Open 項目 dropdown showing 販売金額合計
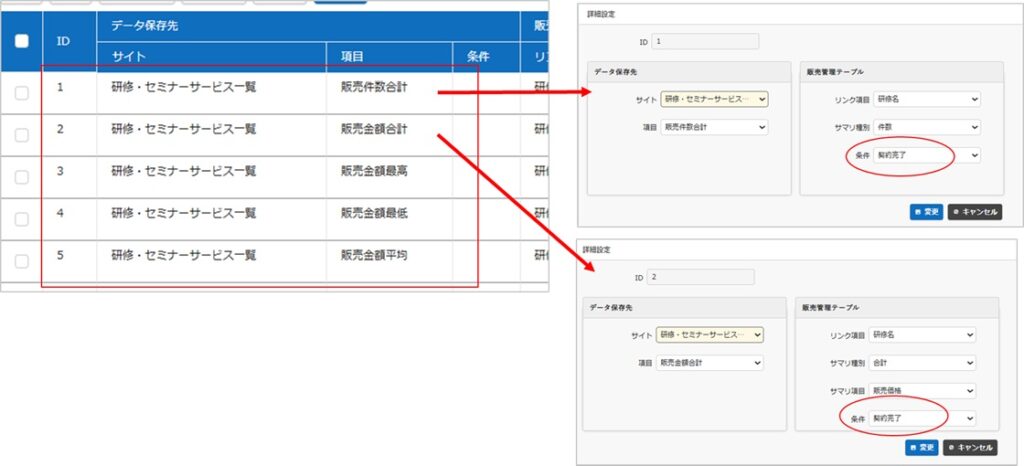 [710, 362]
